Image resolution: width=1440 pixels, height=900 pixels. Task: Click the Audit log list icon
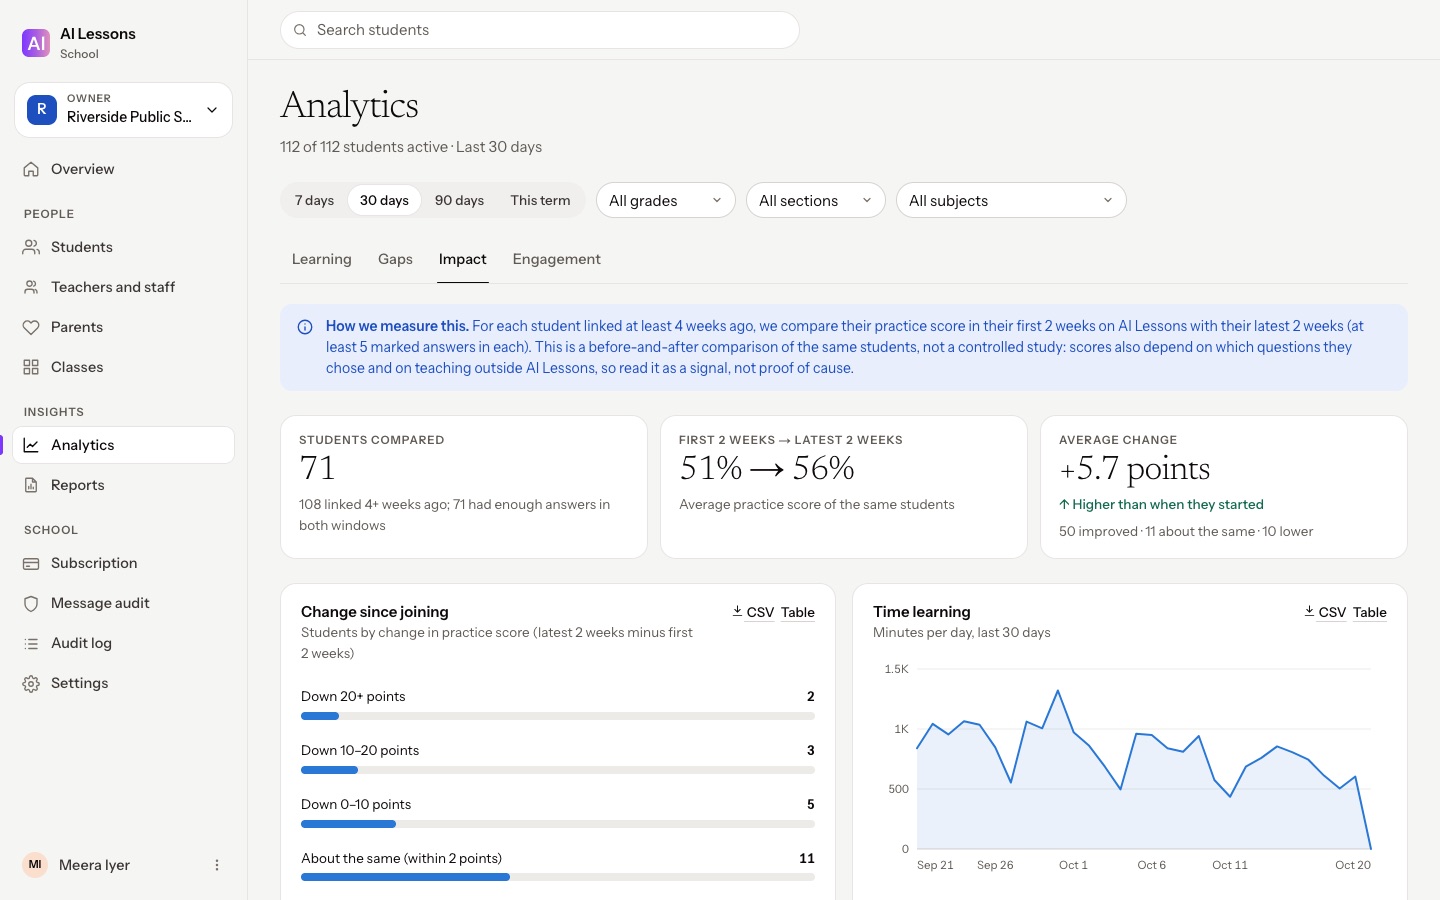(31, 643)
